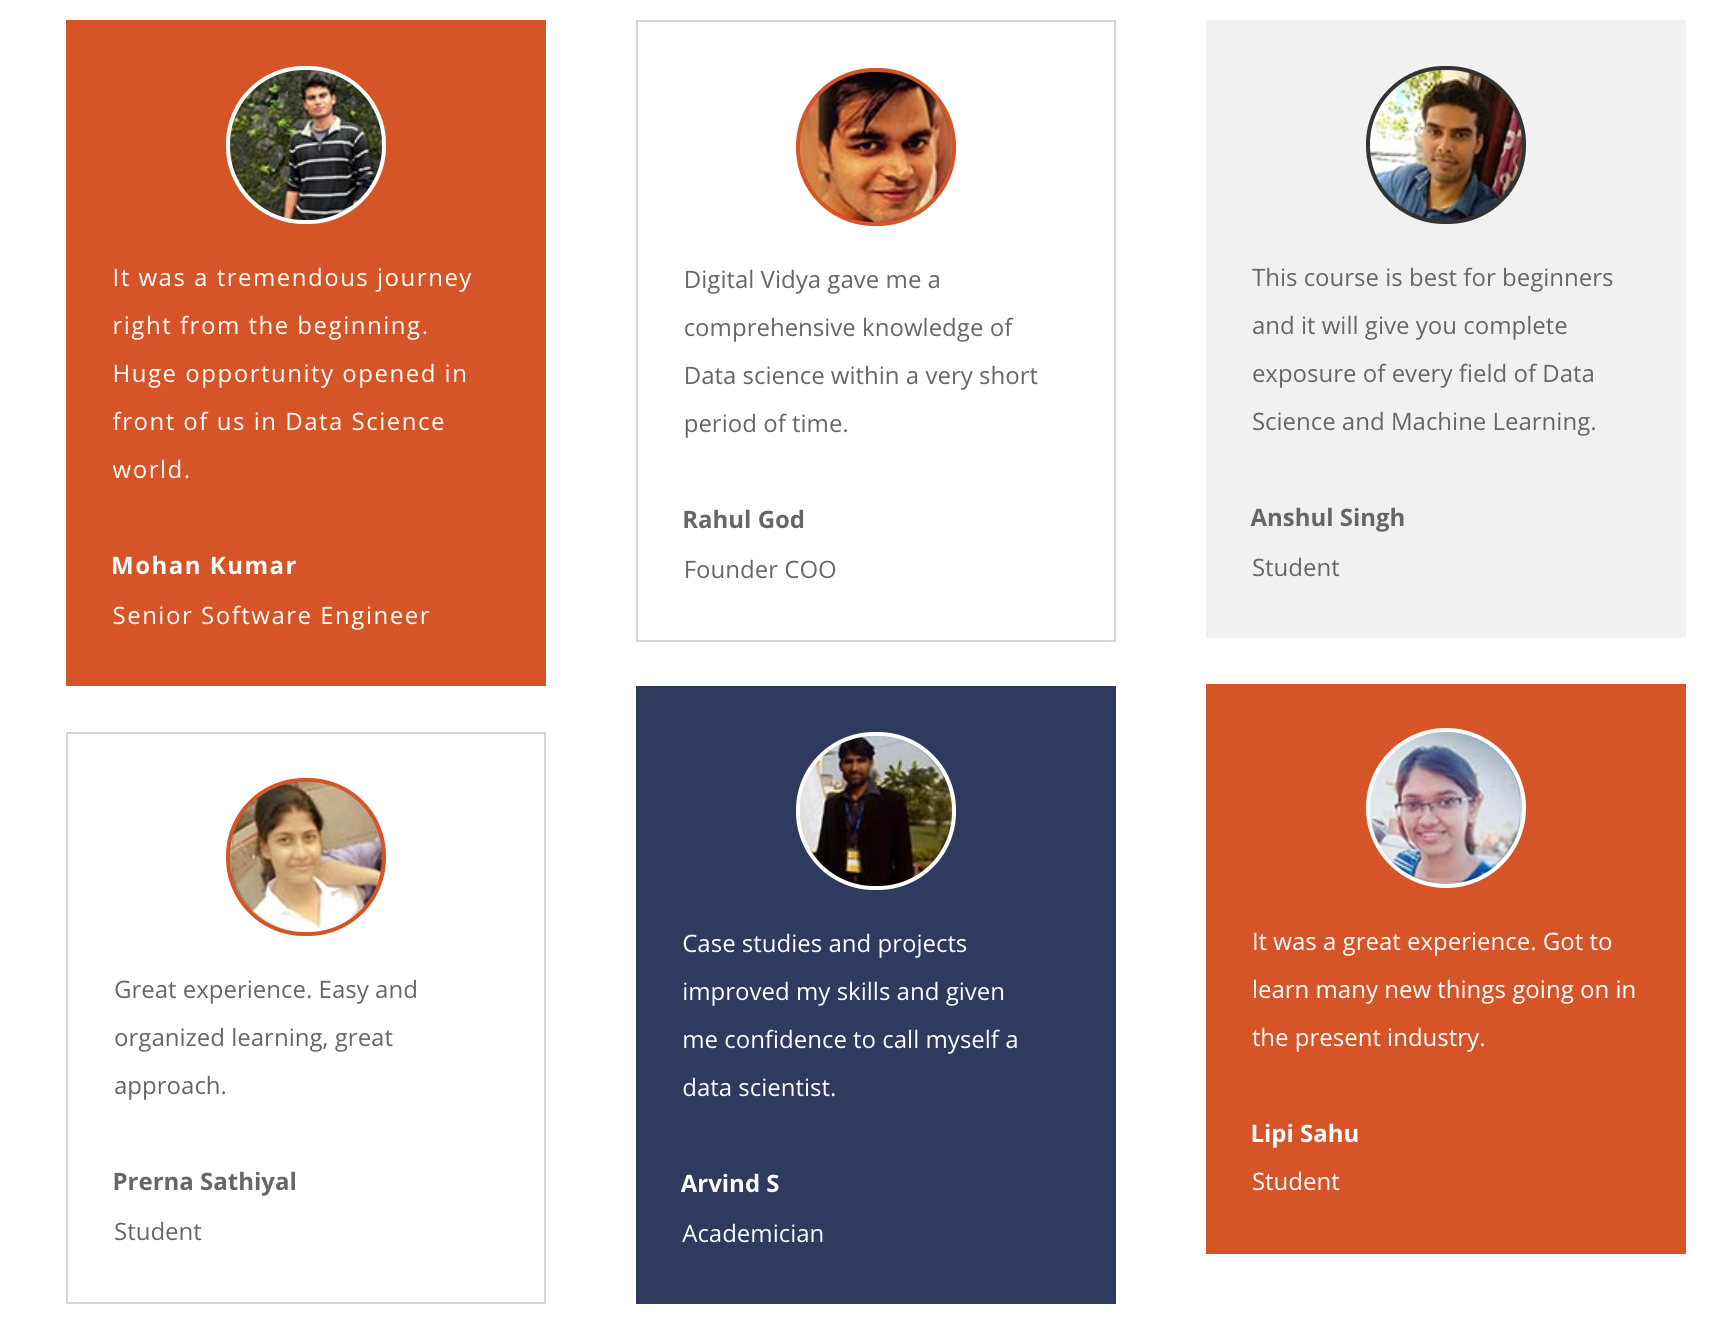Click the "Case studies and projects" testimonial
The height and width of the screenshot is (1324, 1736).
click(x=850, y=1015)
